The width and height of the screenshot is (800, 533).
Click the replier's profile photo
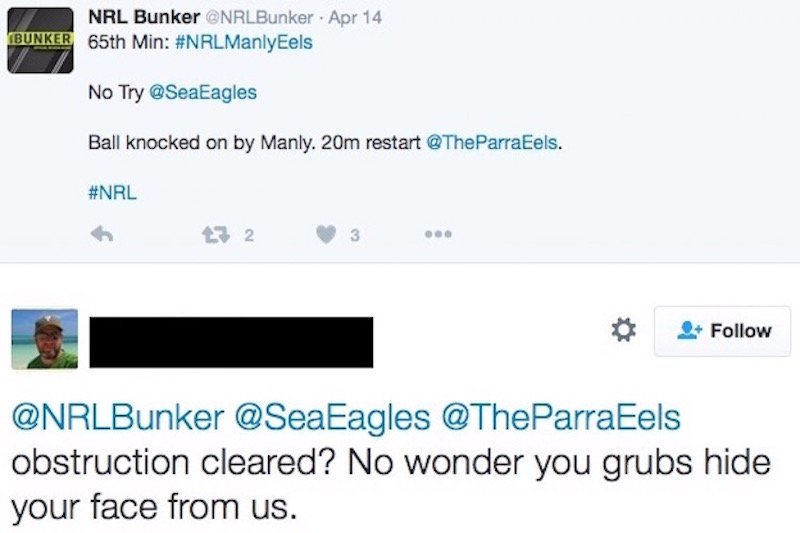click(44, 338)
